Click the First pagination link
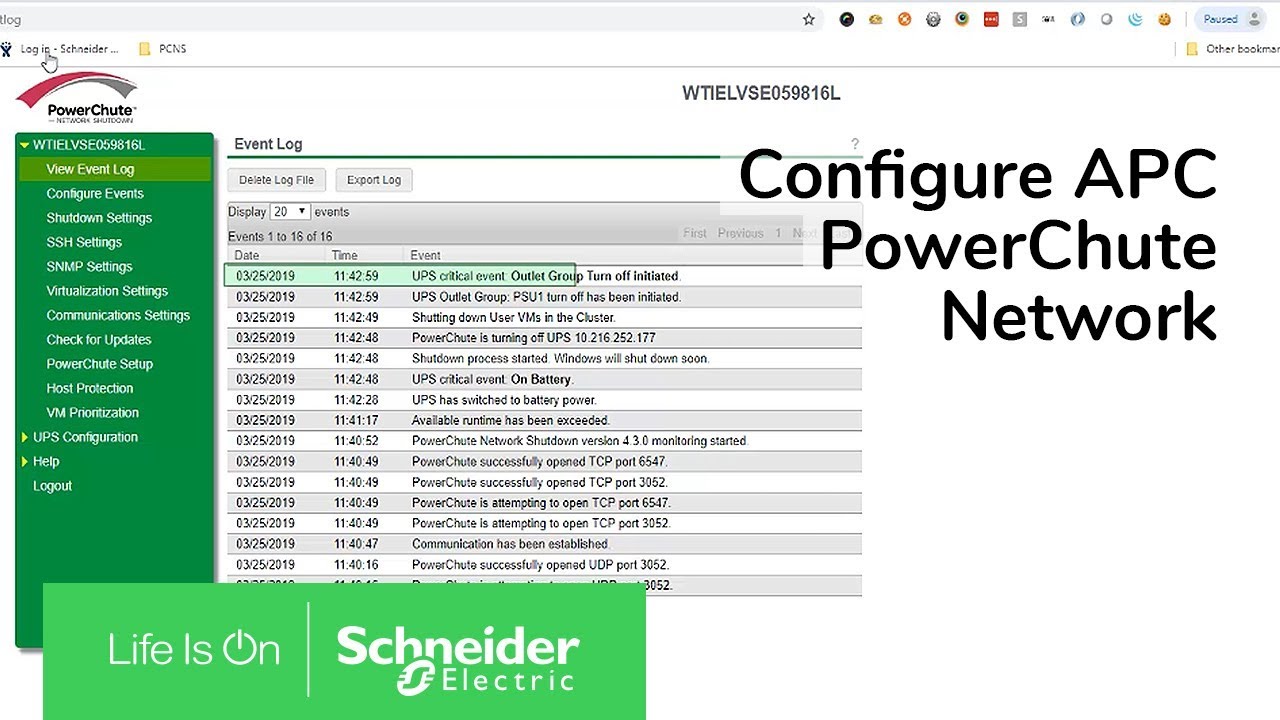Screen dimensions: 1280x720 (695, 233)
